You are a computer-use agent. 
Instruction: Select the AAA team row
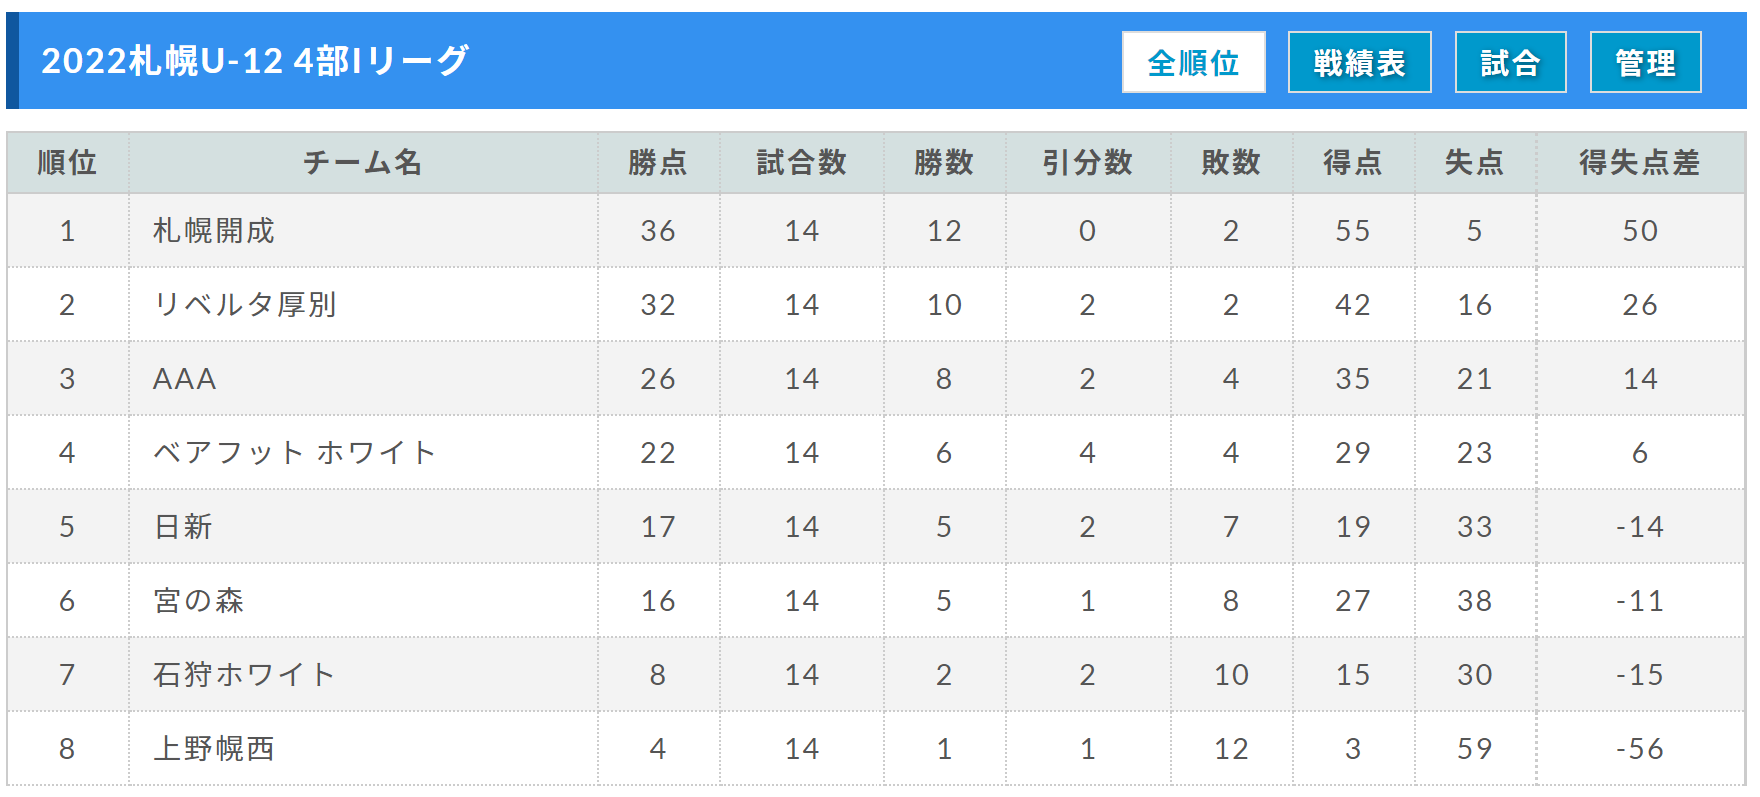pos(185,379)
